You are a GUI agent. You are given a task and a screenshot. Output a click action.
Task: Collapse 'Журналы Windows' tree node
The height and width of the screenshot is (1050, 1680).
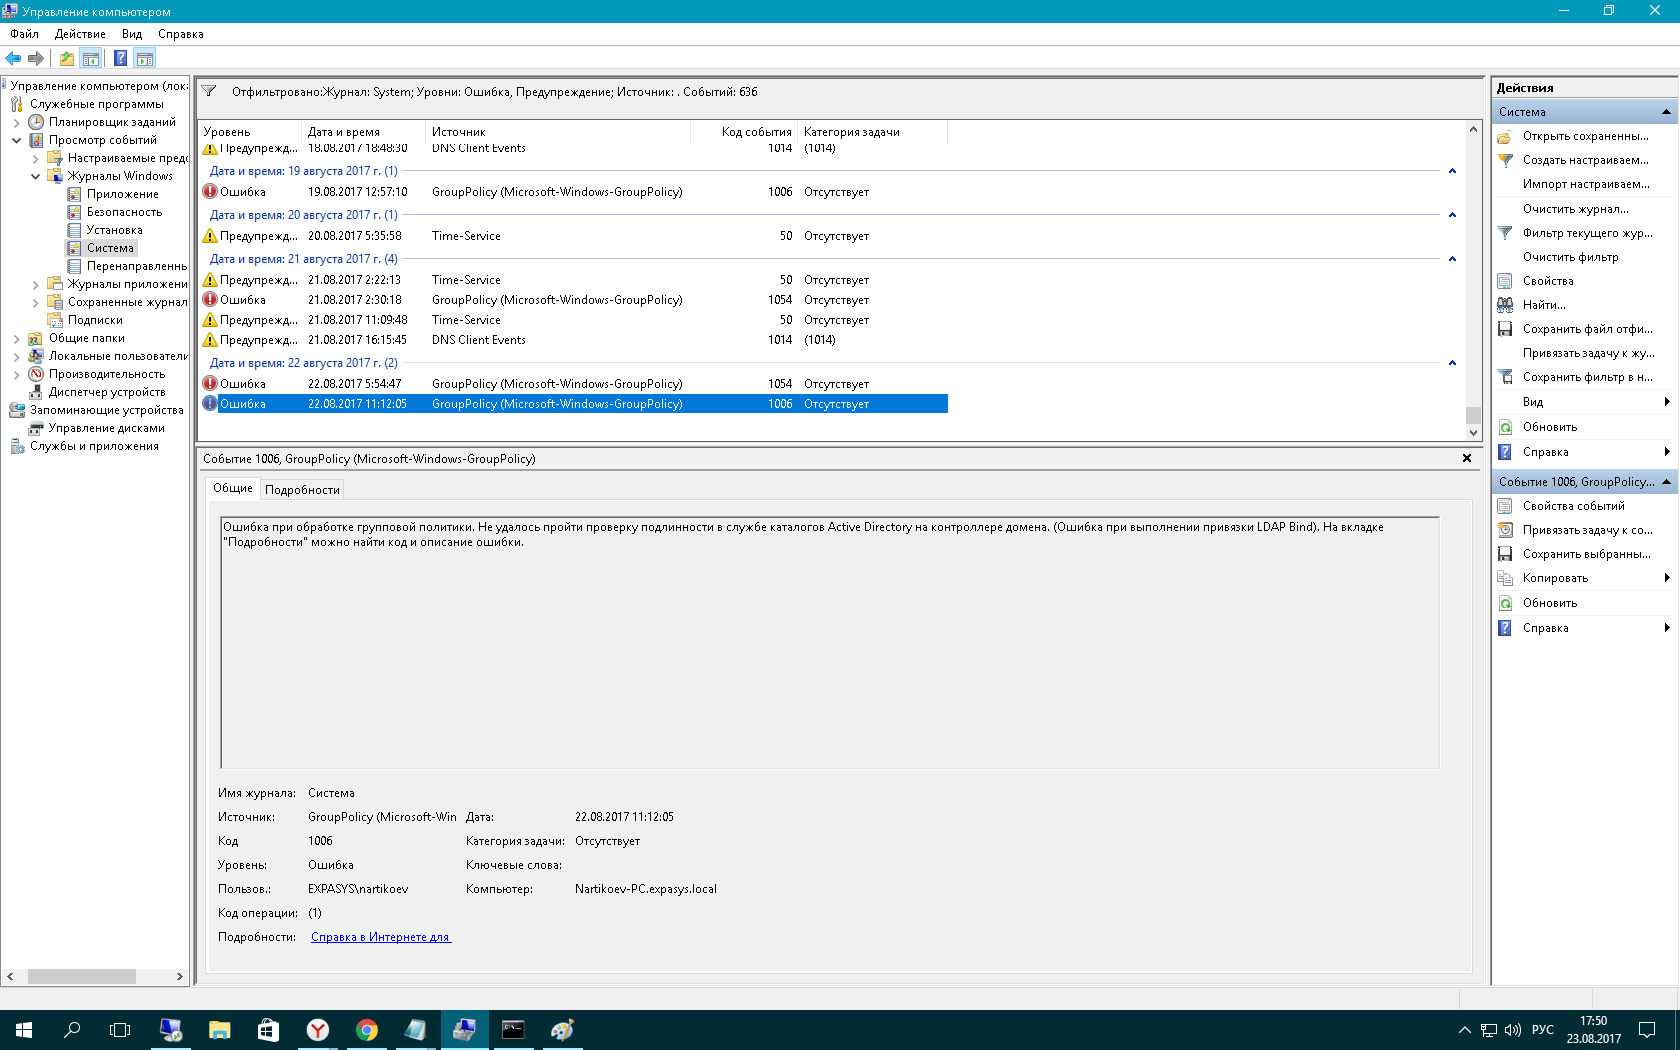coord(36,177)
